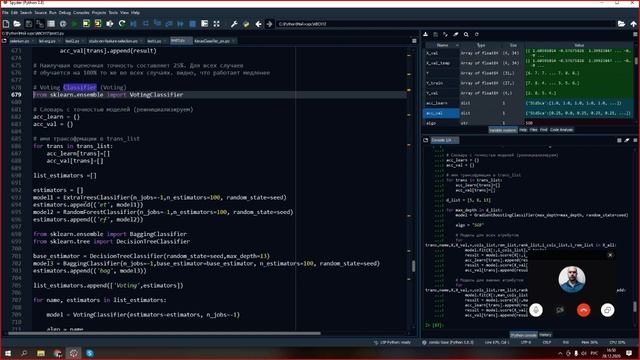Open Preferences with the wrench icon
The image size is (640, 360).
point(234,24)
